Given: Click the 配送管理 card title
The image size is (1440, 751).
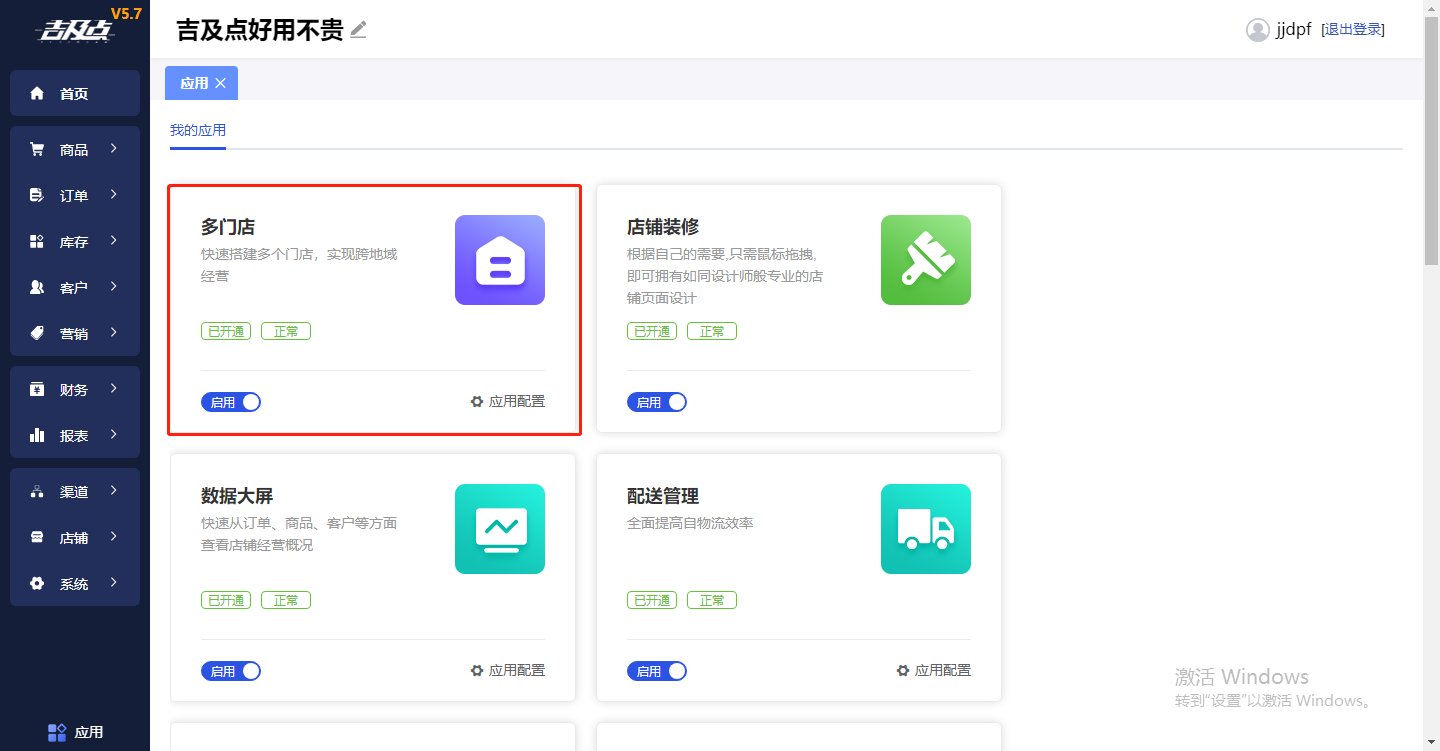Looking at the screenshot, I should point(663,496).
